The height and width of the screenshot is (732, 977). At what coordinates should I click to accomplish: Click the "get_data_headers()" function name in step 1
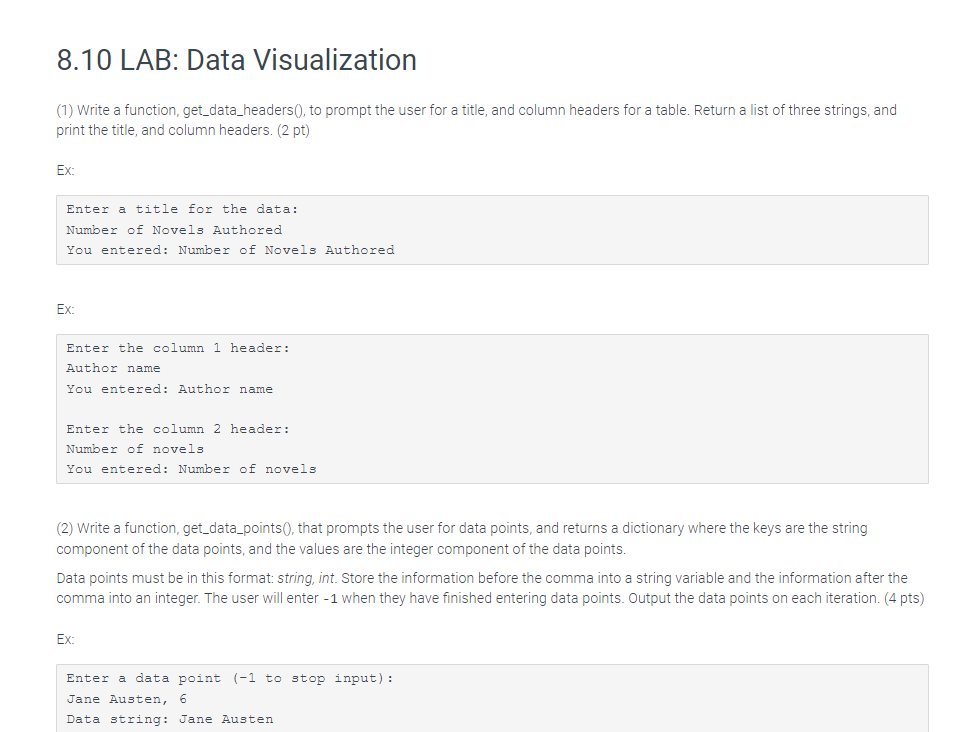point(244,110)
